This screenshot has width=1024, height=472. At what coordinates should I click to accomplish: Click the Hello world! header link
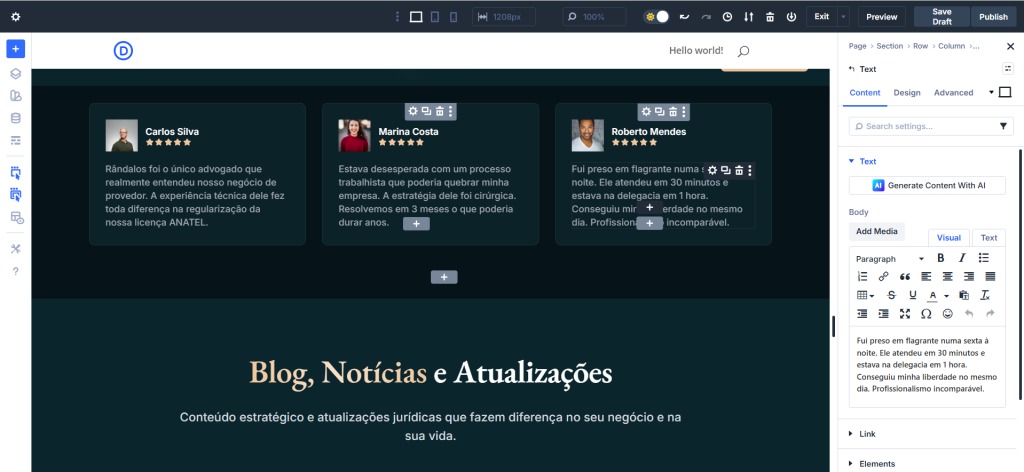pyautogui.click(x=696, y=50)
